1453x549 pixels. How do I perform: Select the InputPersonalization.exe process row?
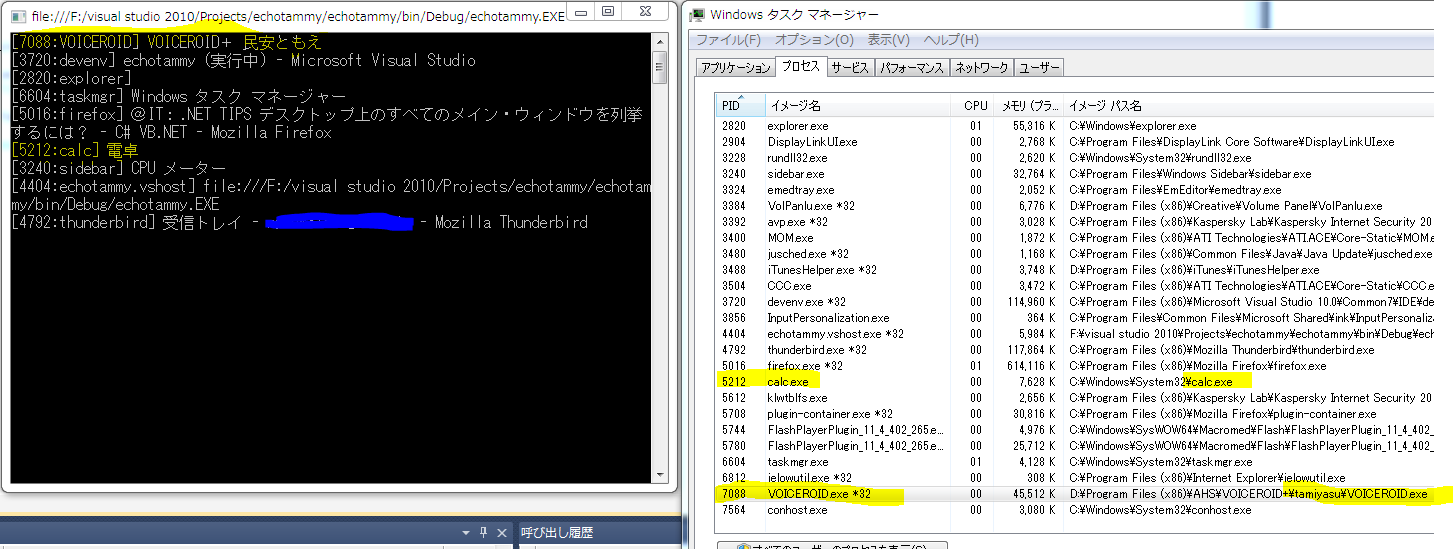1084,318
